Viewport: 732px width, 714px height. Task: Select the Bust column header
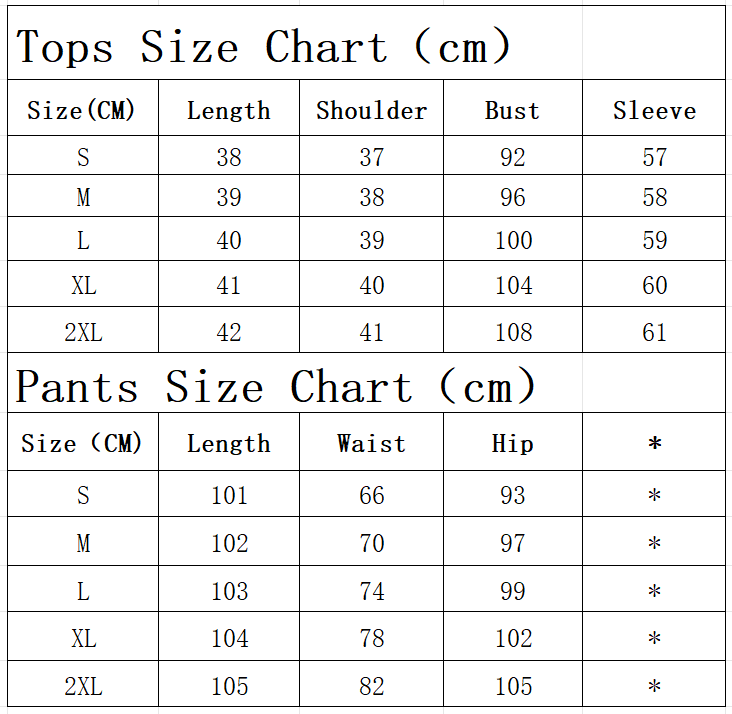tap(512, 111)
